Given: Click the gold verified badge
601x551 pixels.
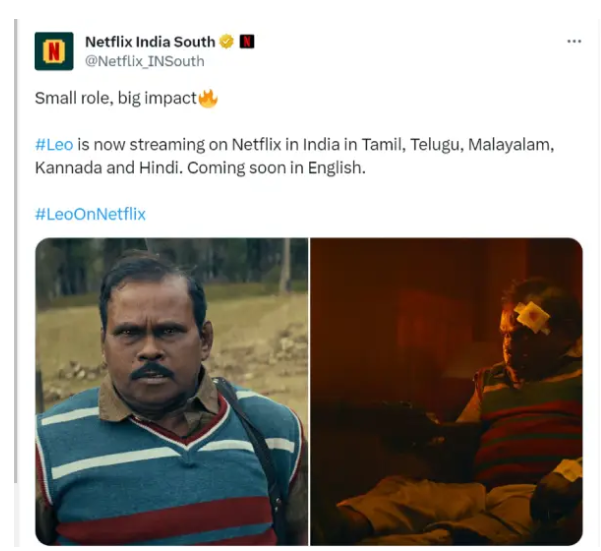Looking at the screenshot, I should 227,41.
